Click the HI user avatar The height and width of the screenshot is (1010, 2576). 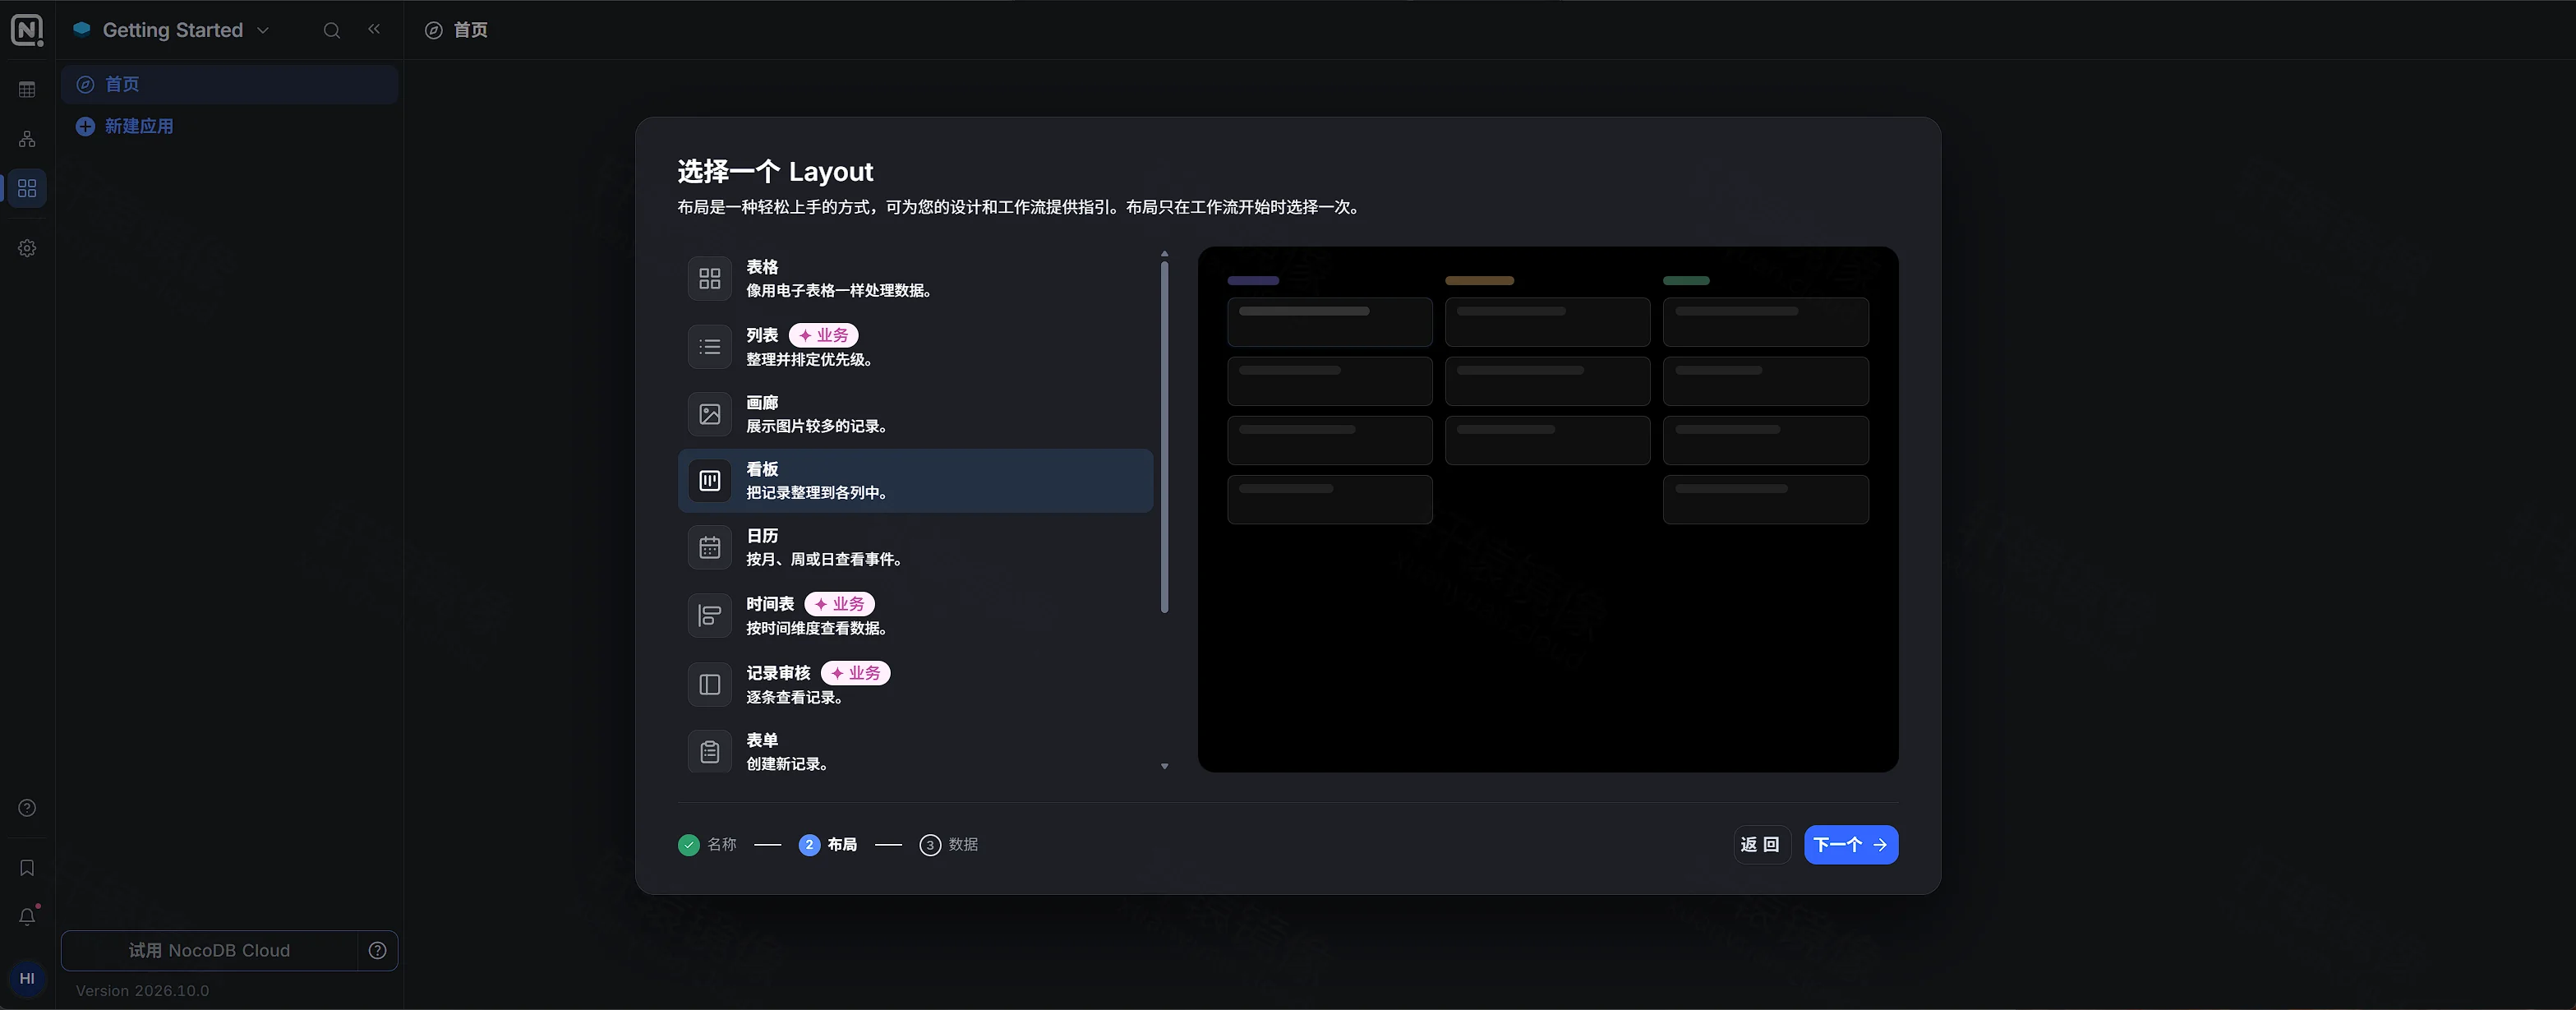tap(27, 979)
